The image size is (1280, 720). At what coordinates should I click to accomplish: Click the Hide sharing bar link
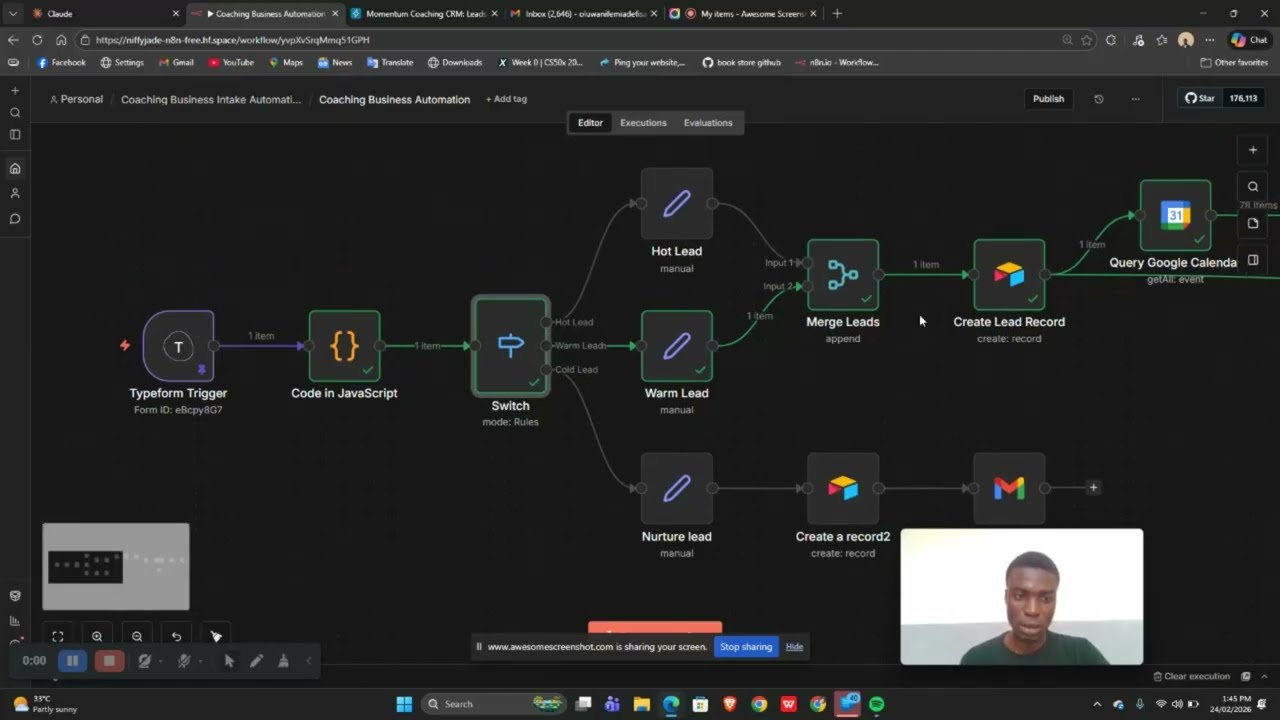[794, 647]
